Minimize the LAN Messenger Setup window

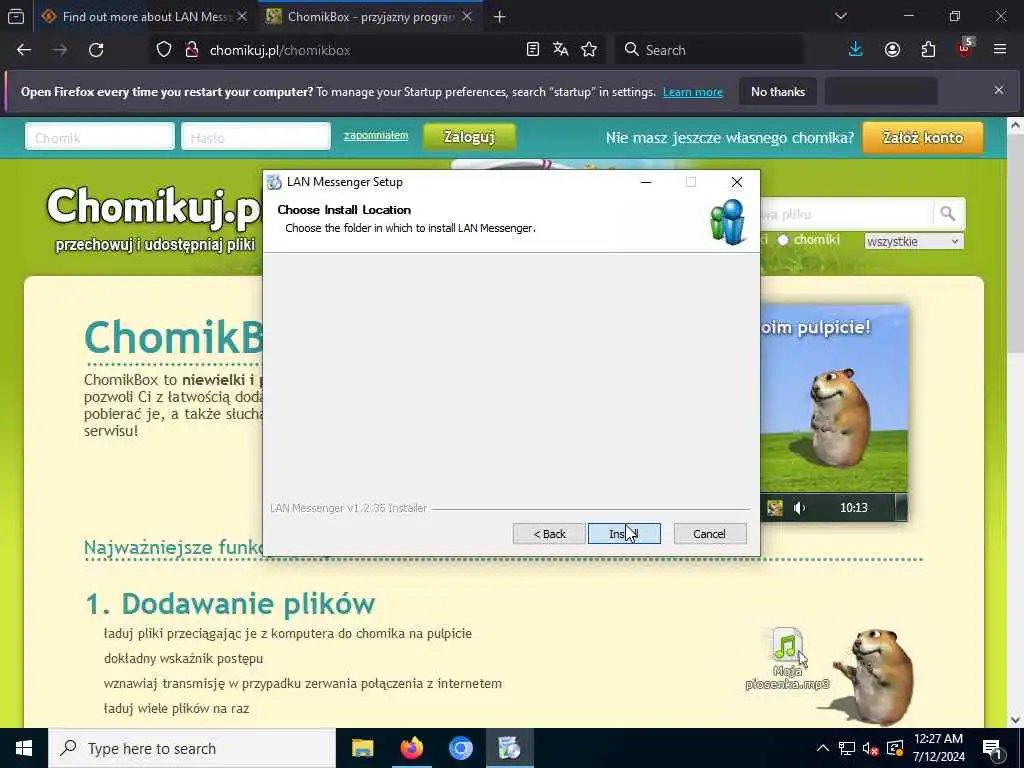(x=646, y=182)
